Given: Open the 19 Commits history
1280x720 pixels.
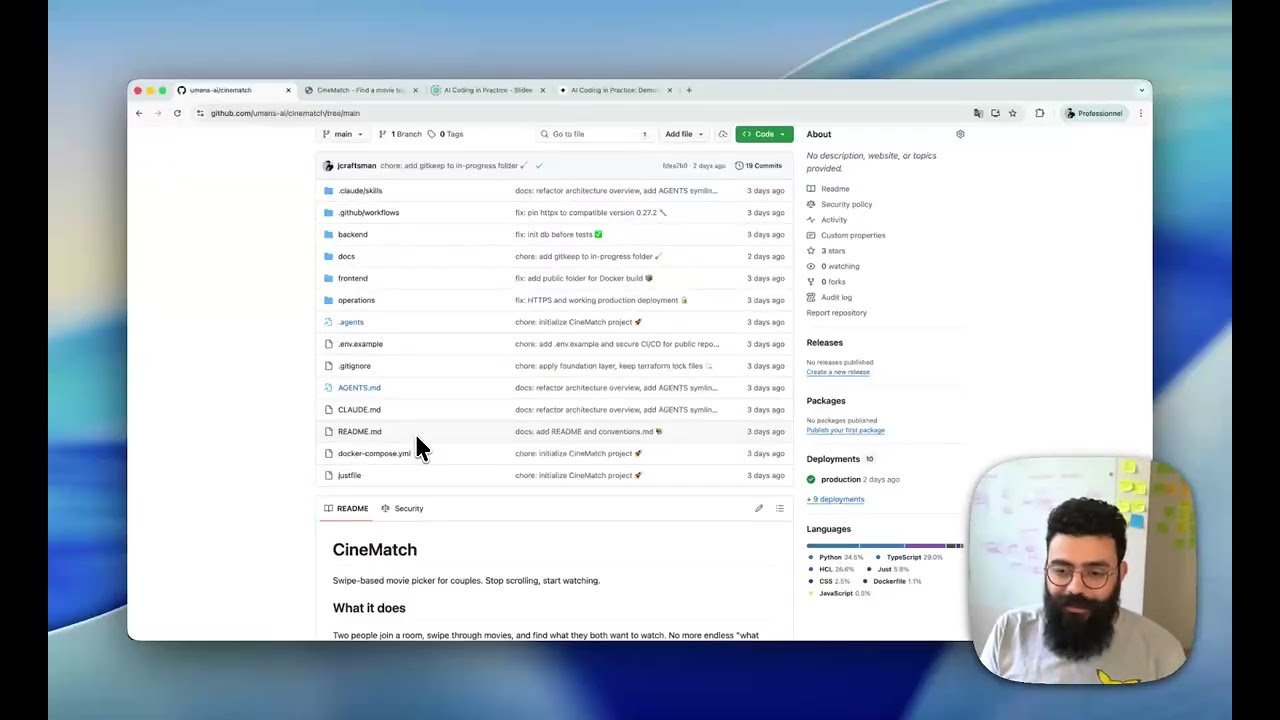Looking at the screenshot, I should (x=758, y=166).
